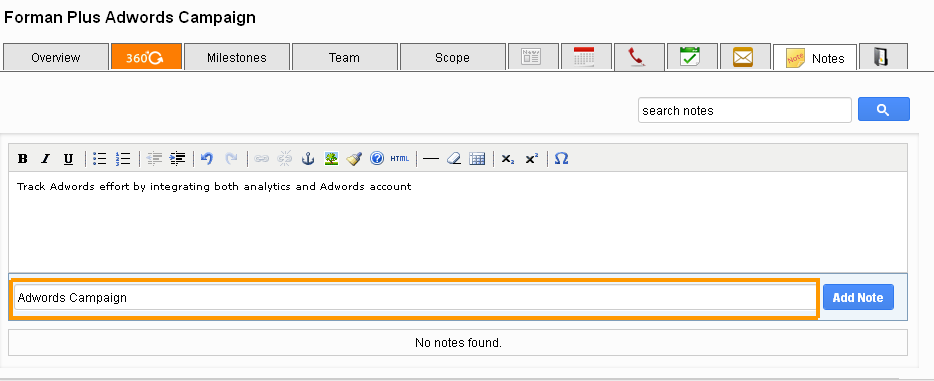Screen dimensions: 934x381
Task: Toggle bold formatting in note editor
Action: (23, 158)
